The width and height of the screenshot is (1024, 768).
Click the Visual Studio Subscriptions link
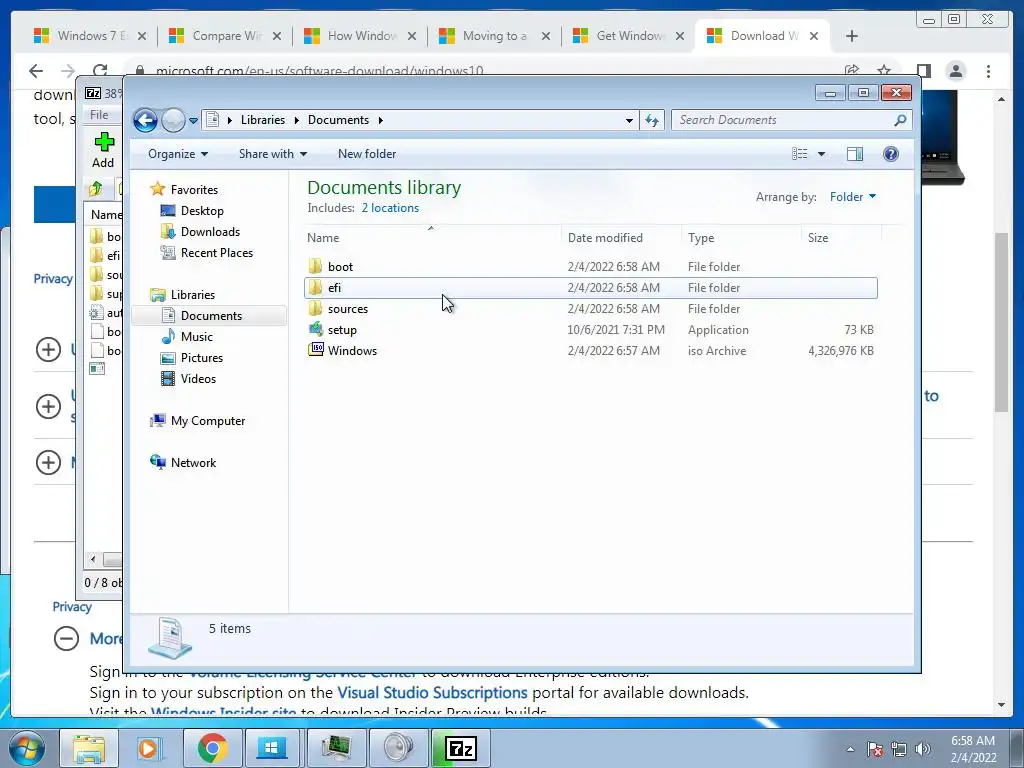[432, 692]
